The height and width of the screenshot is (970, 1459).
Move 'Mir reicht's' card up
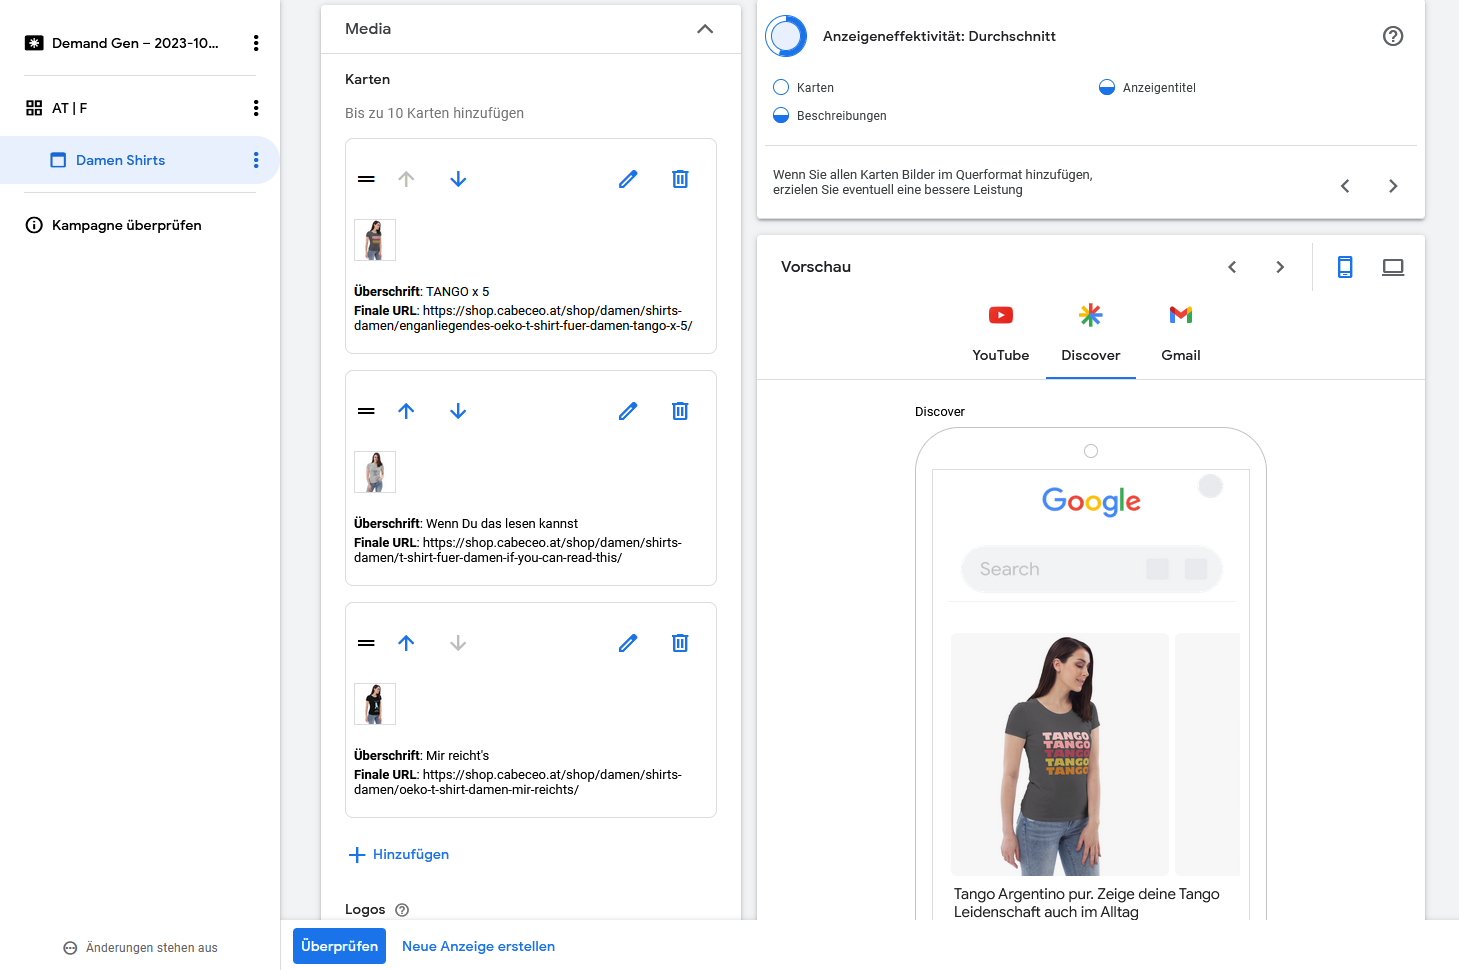[x=406, y=643]
